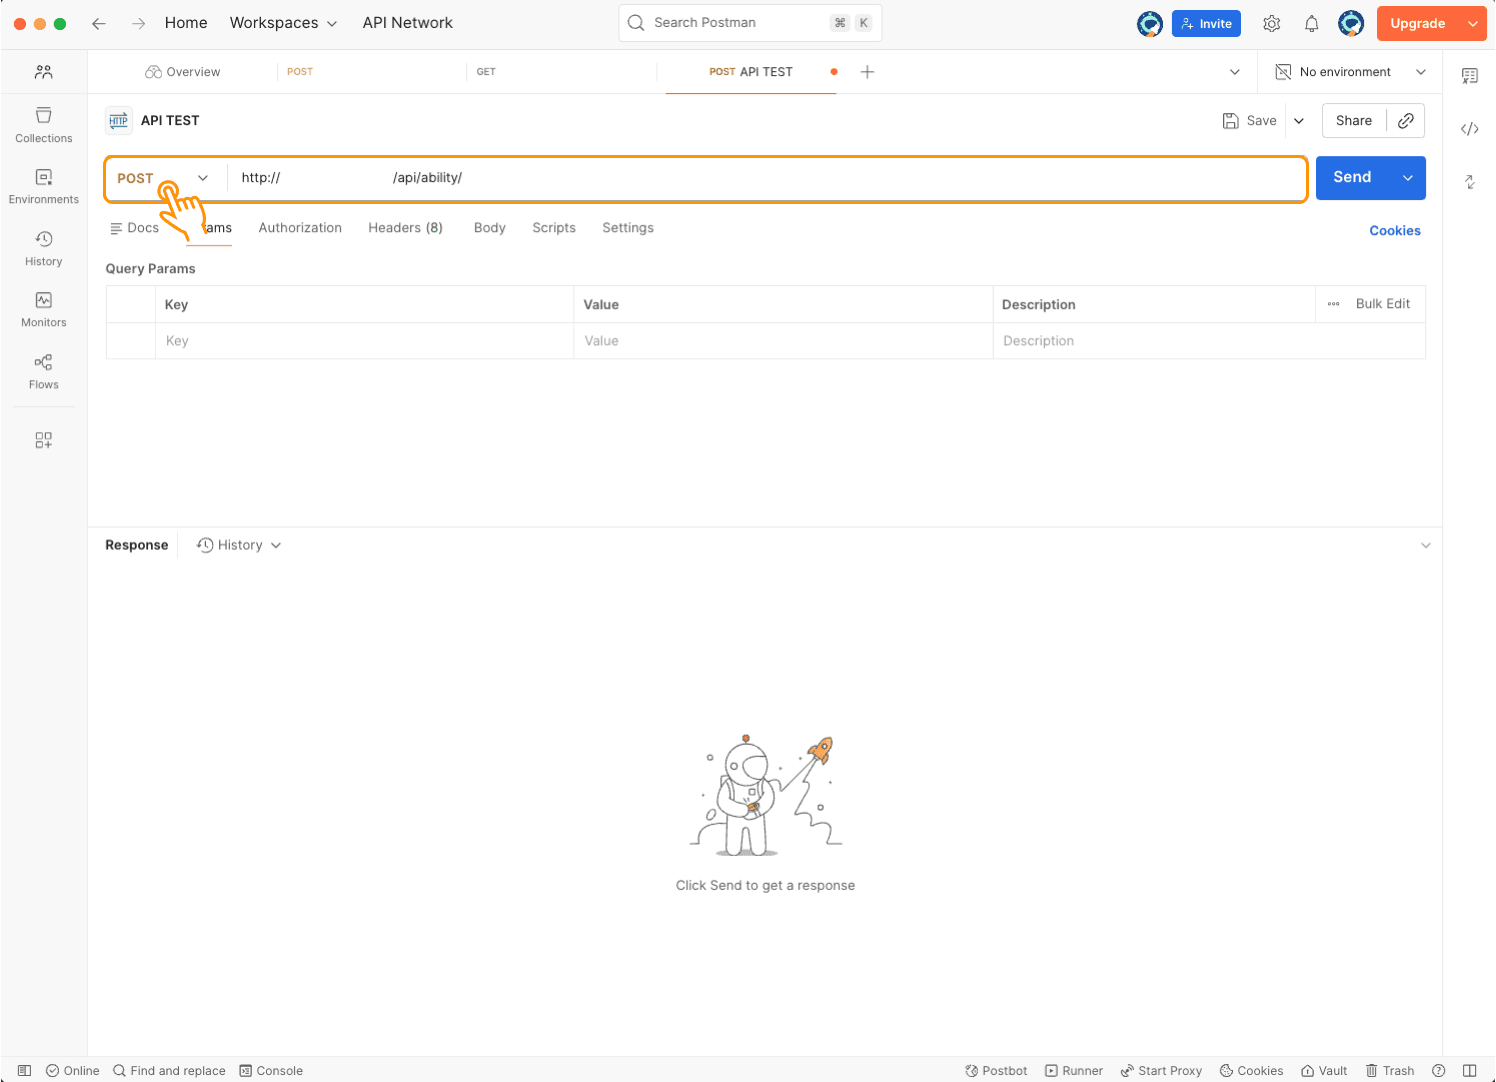
Task: Open the Authorization tab
Action: point(300,228)
